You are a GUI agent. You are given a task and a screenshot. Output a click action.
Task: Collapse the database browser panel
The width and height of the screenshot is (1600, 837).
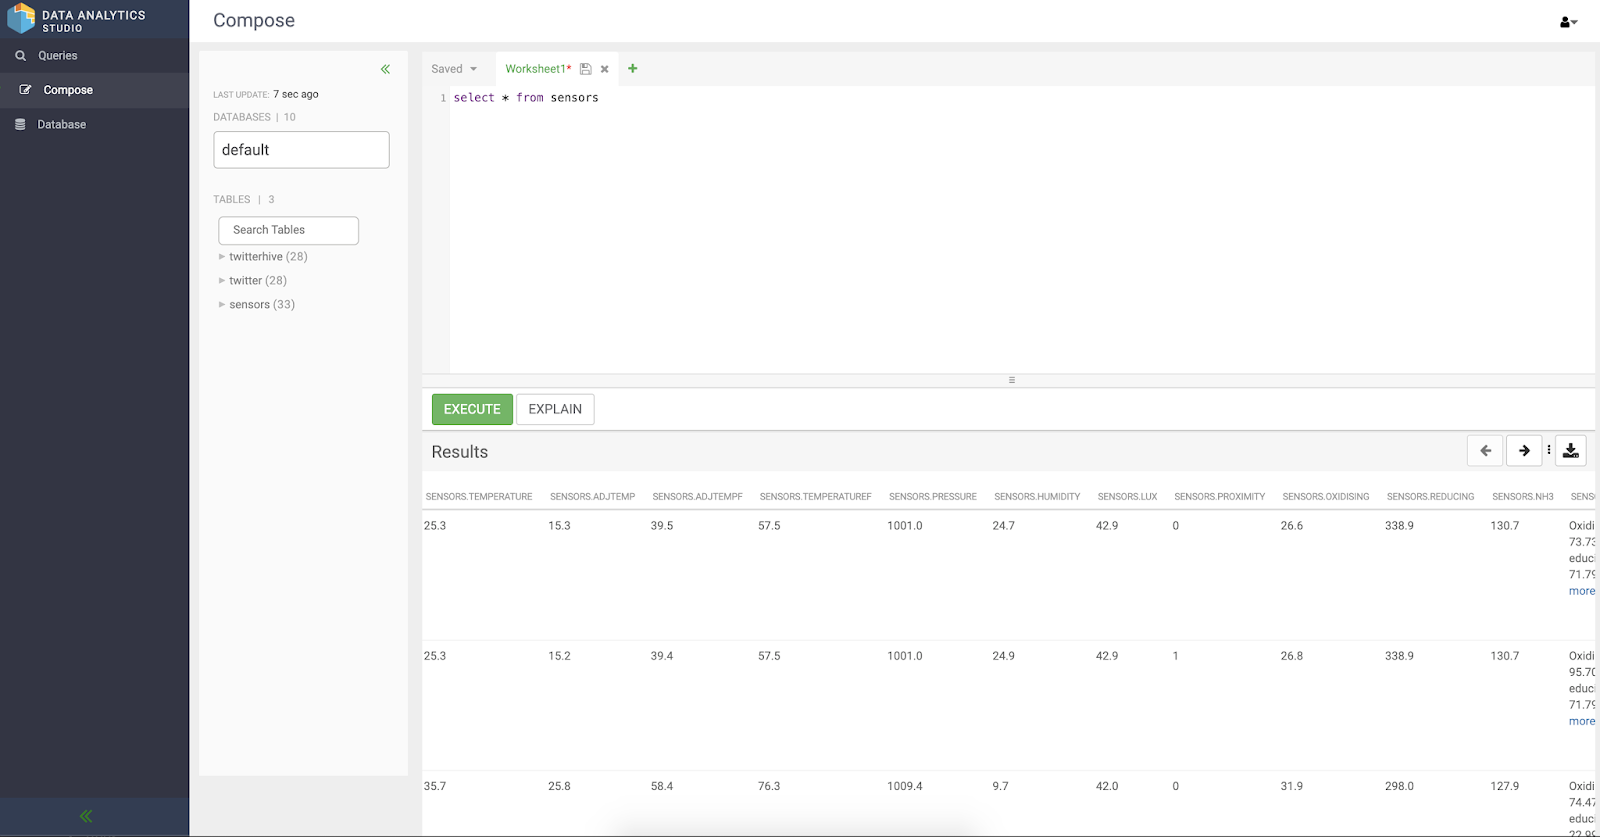(385, 69)
